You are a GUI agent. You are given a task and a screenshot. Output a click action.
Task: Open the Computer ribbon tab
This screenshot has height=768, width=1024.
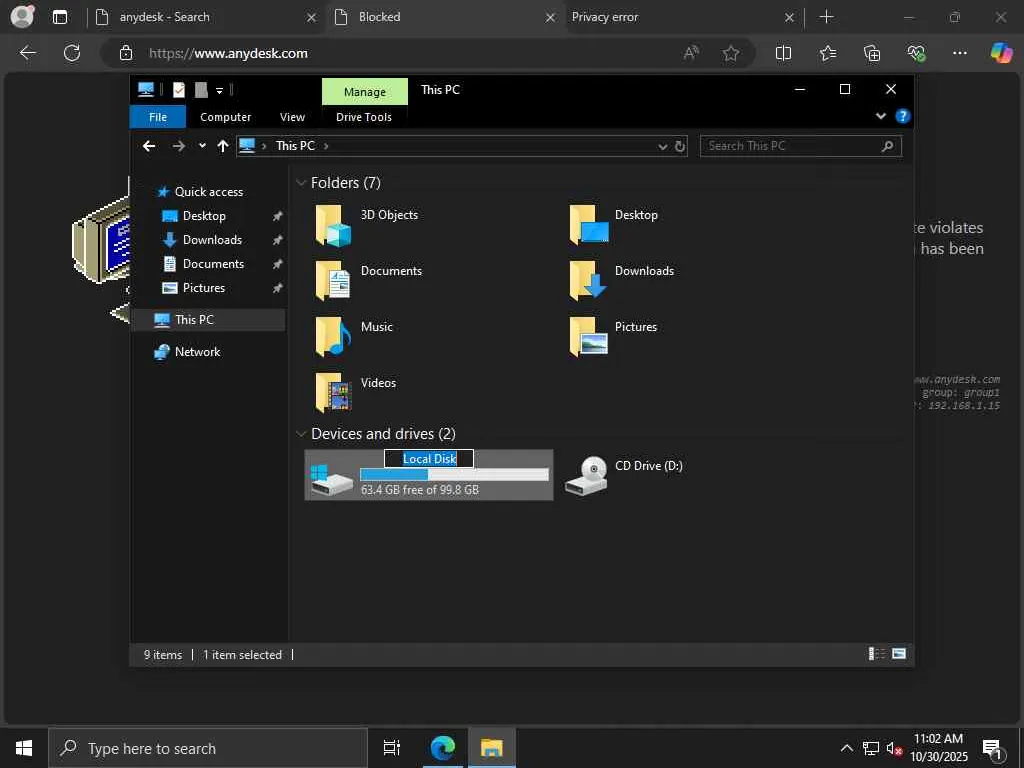225,117
